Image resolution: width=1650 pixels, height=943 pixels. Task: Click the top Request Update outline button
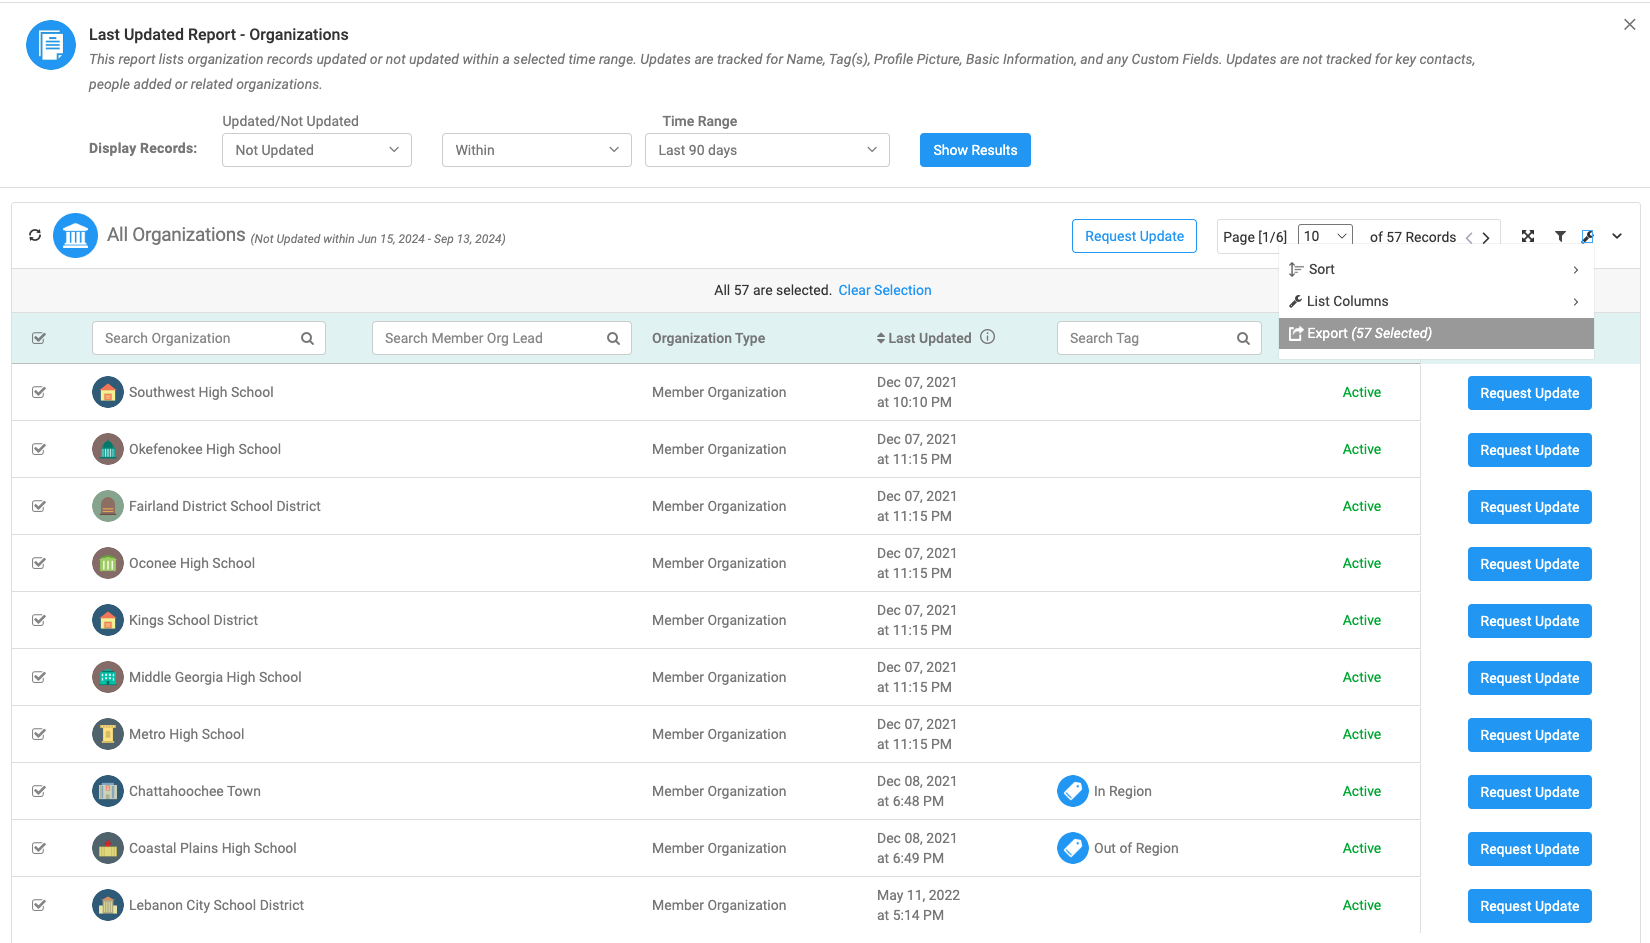1134,236
